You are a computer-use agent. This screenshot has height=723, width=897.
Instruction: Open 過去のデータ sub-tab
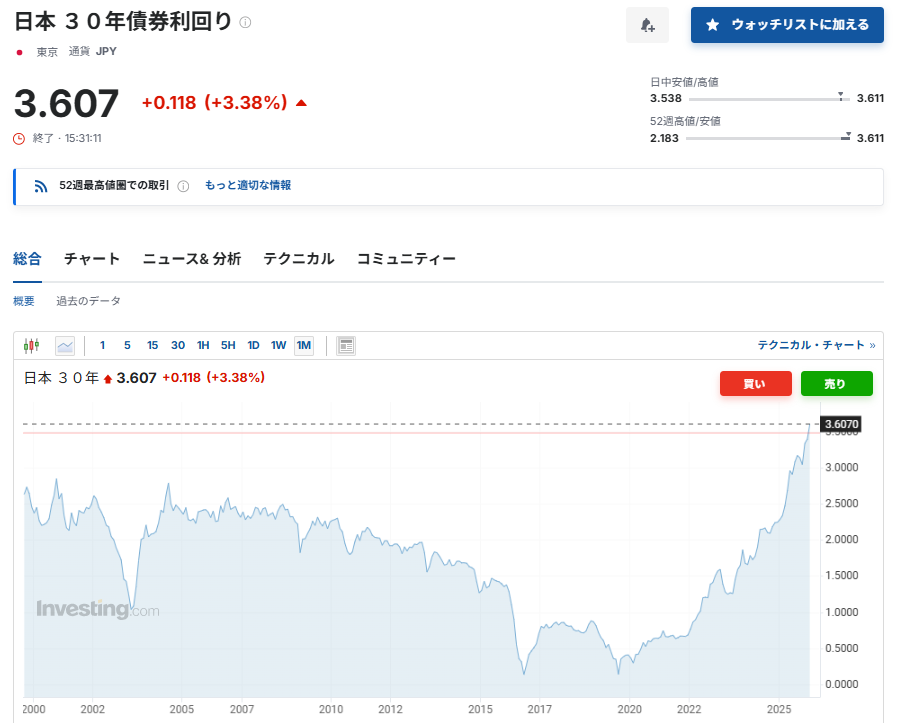(88, 301)
